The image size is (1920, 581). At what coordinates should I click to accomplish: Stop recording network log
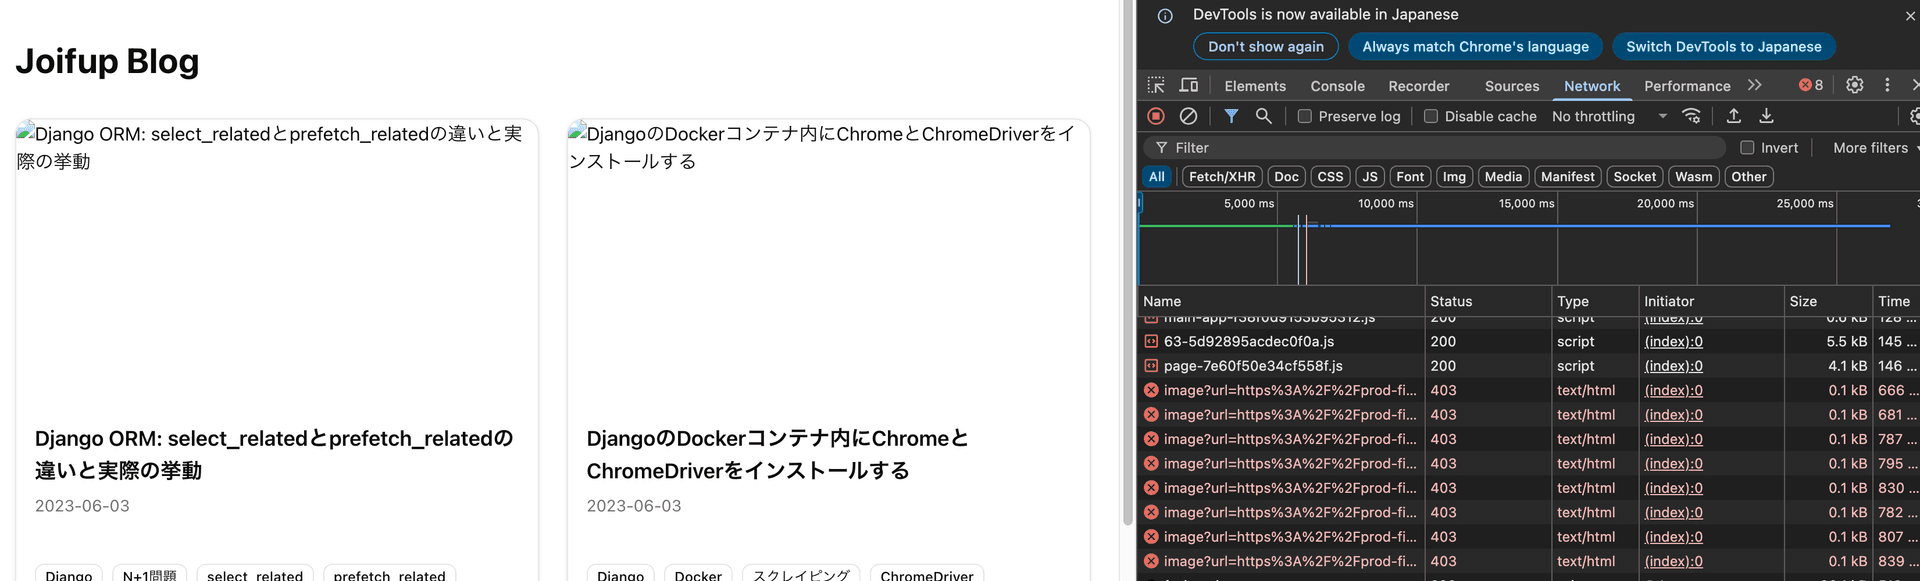[x=1156, y=116]
